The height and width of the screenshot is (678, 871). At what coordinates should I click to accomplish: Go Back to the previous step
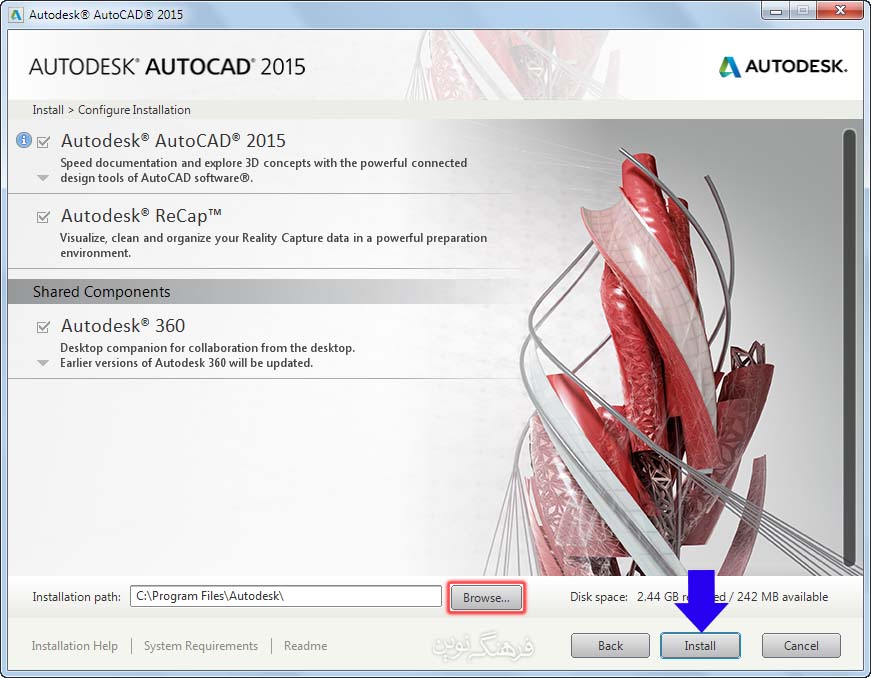click(x=610, y=646)
